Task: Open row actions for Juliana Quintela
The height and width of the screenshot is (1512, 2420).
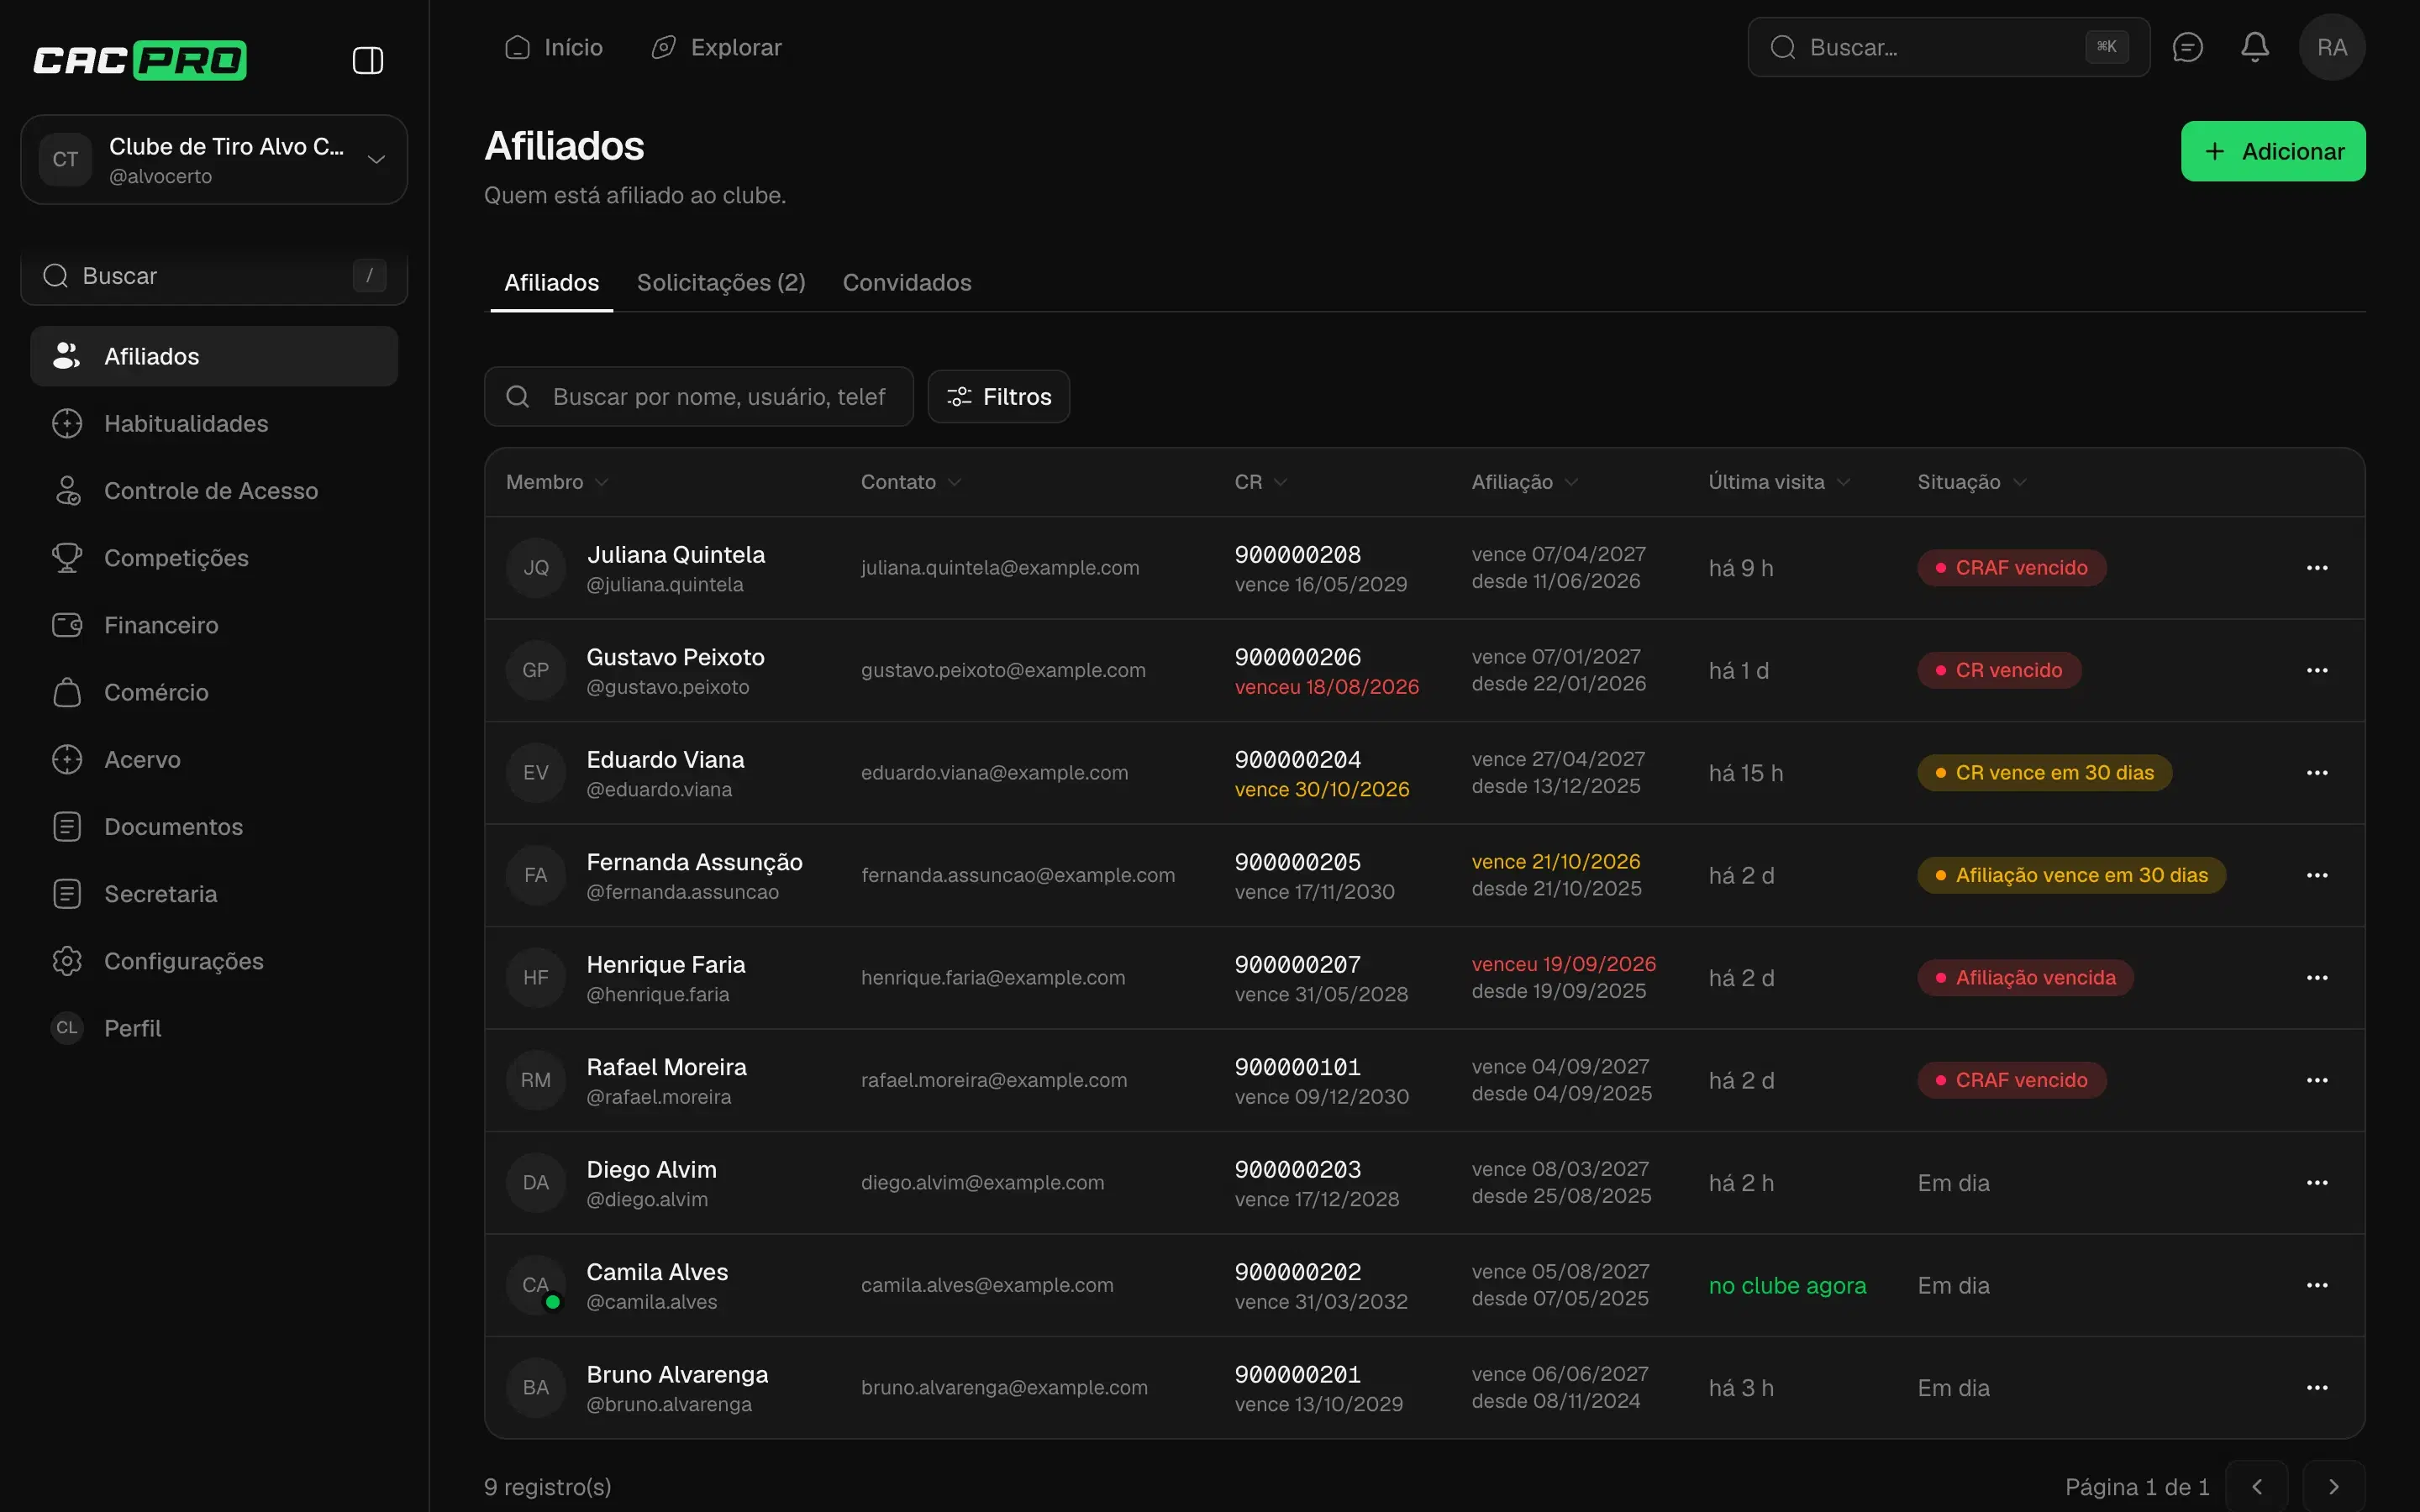Action: click(2316, 568)
